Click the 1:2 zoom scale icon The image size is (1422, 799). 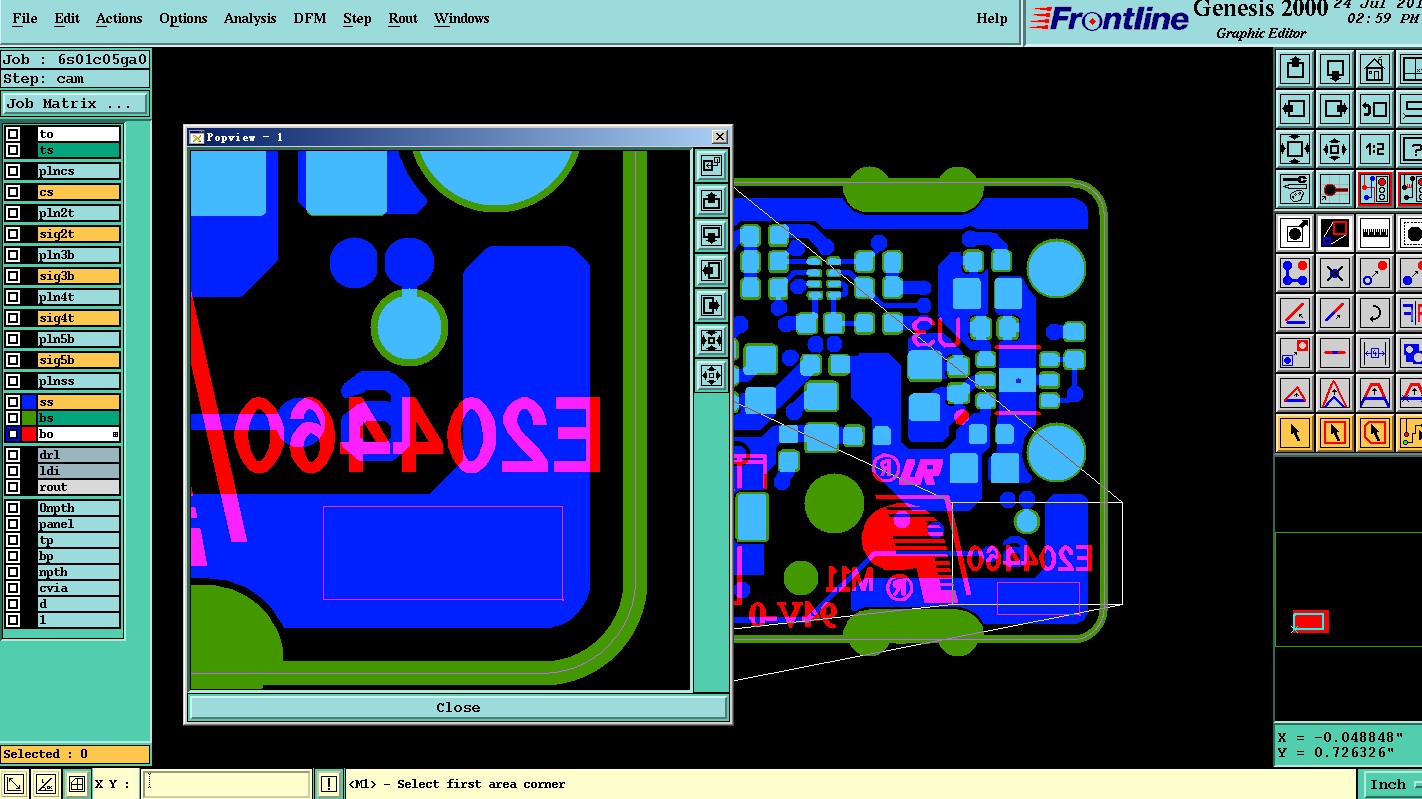tap(1375, 149)
